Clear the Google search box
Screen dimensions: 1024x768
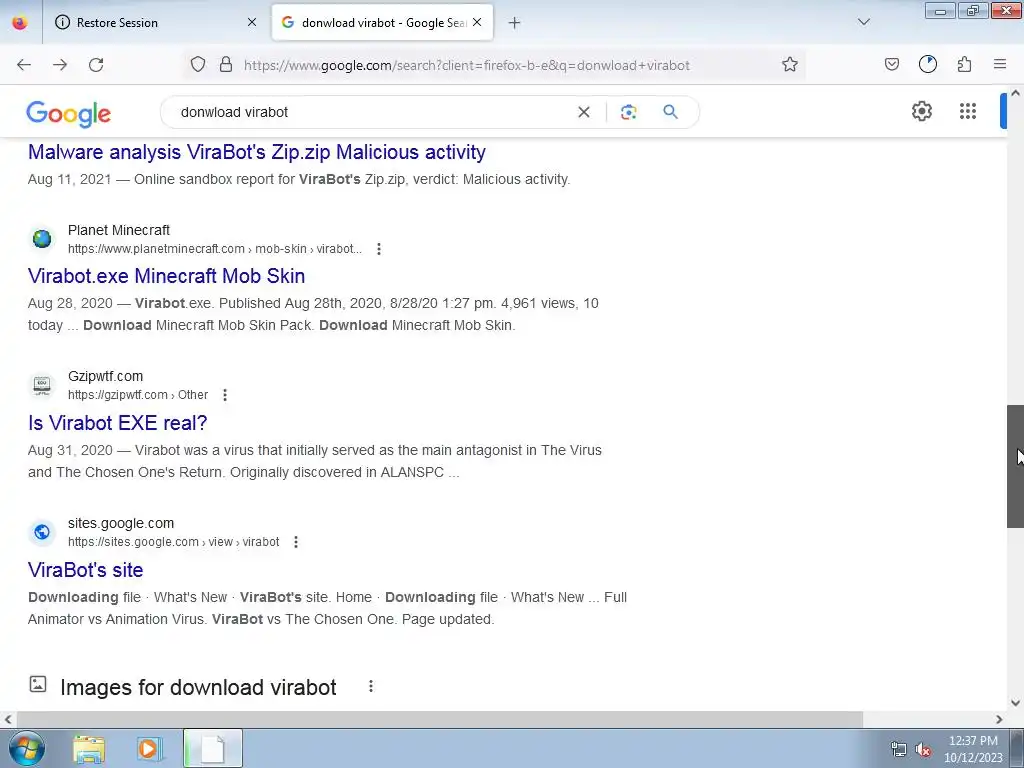584,112
